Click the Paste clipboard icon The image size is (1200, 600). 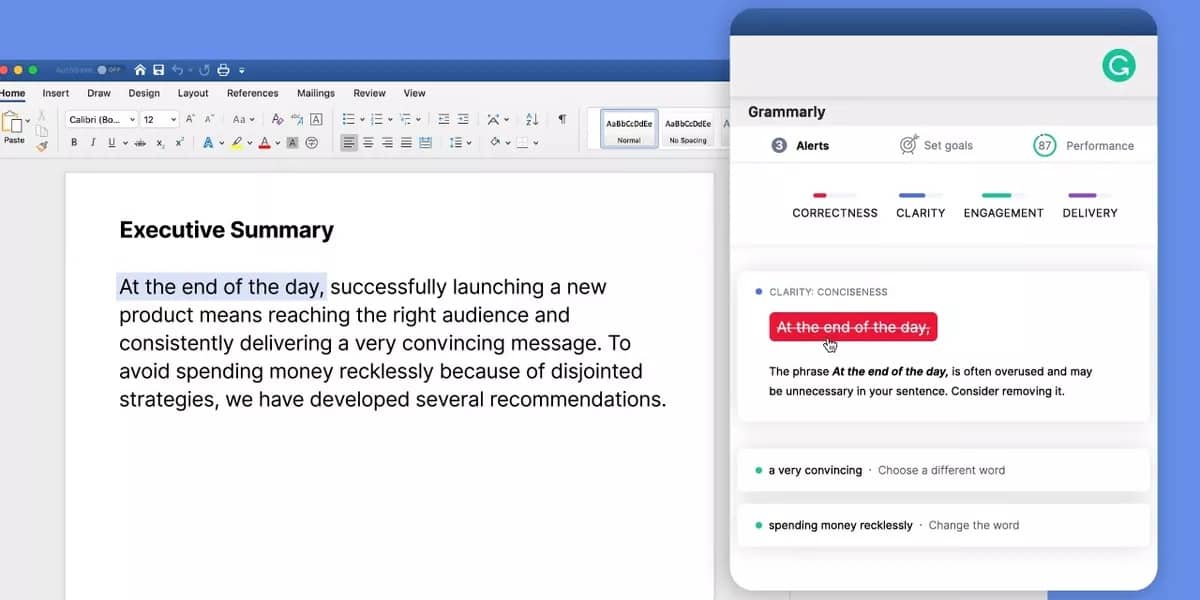(x=13, y=123)
